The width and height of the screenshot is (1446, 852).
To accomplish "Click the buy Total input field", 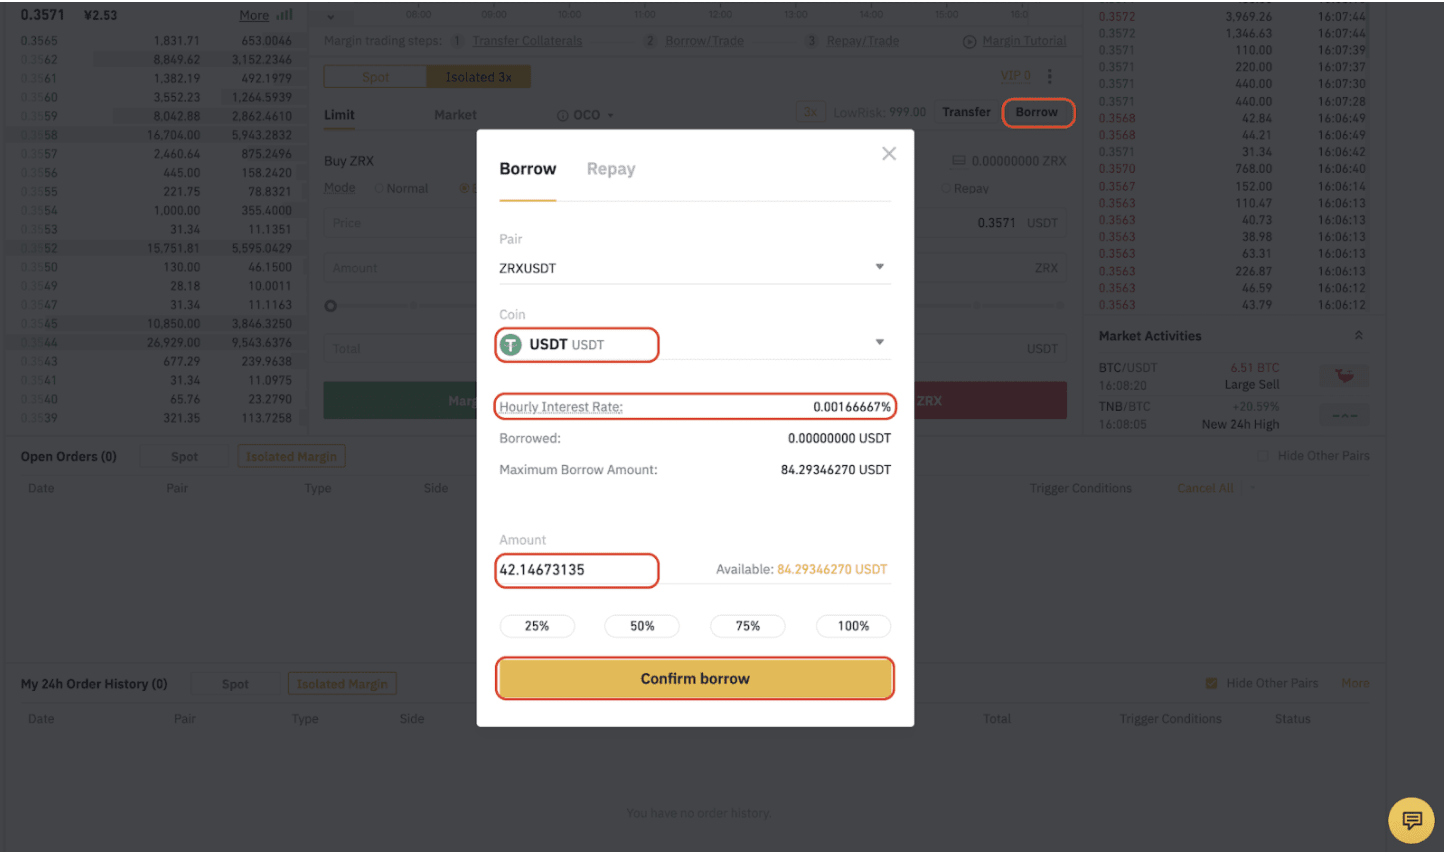I will [x=400, y=349].
